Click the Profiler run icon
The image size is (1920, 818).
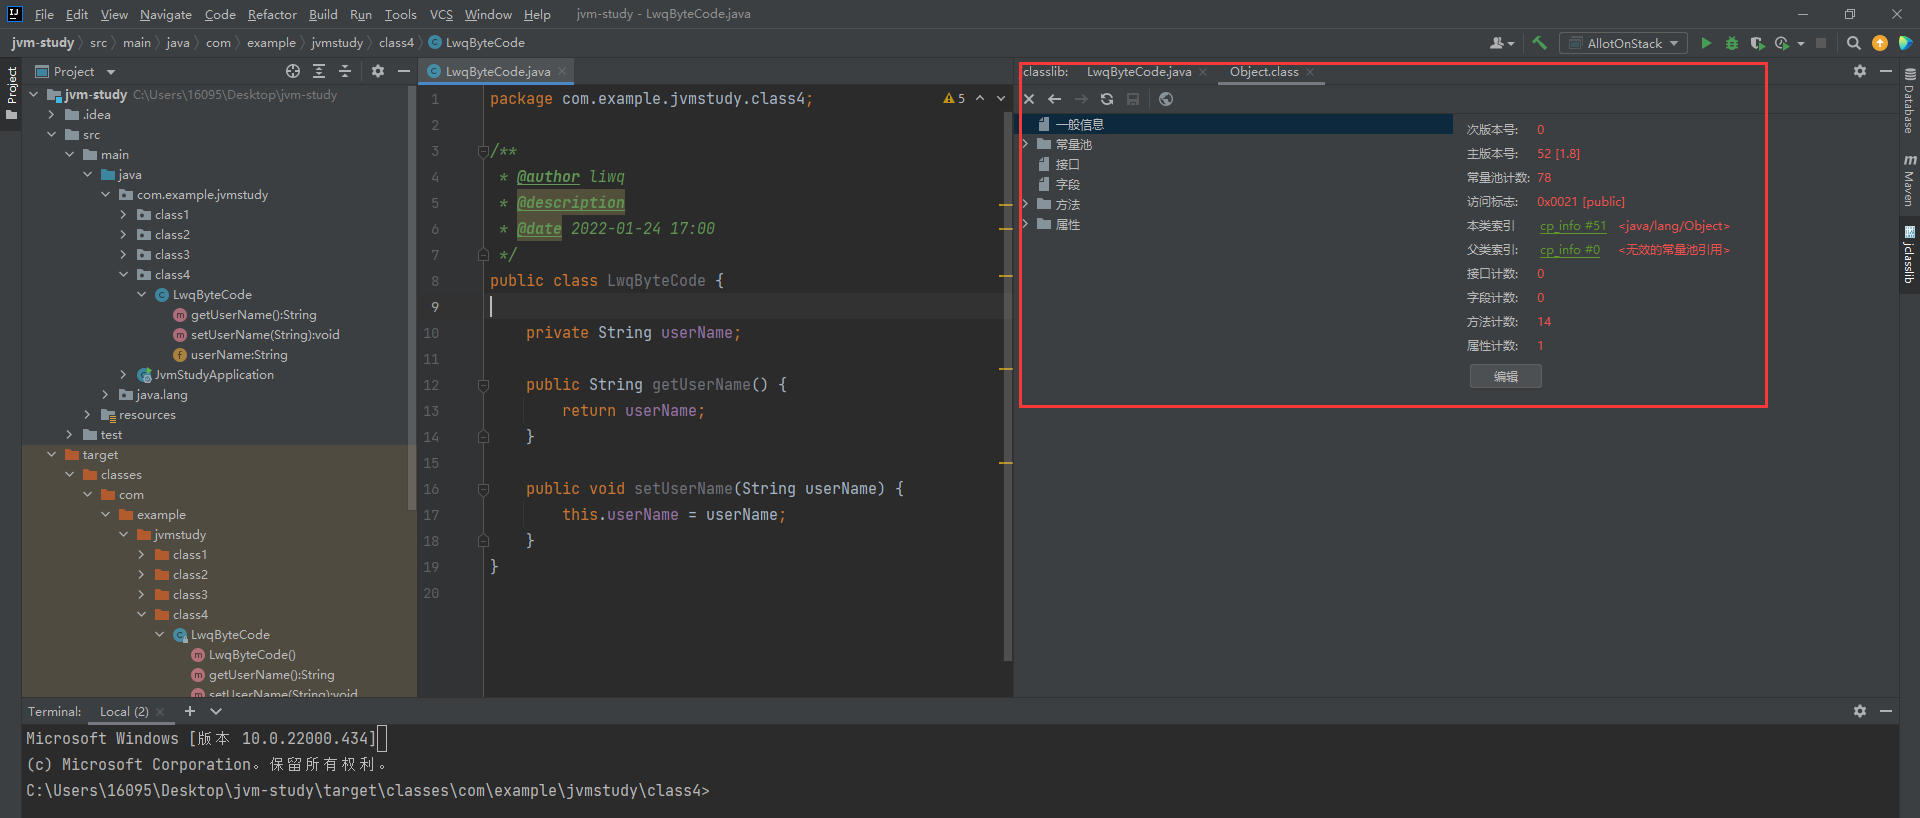(1782, 43)
